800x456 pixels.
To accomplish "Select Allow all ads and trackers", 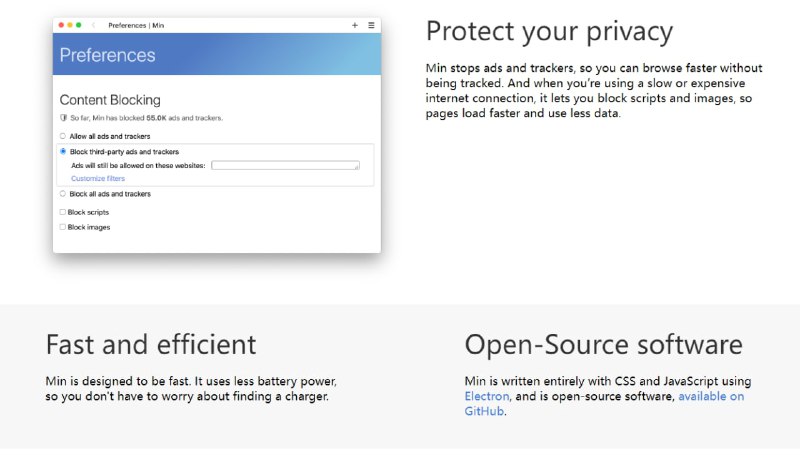I will pyautogui.click(x=63, y=135).
